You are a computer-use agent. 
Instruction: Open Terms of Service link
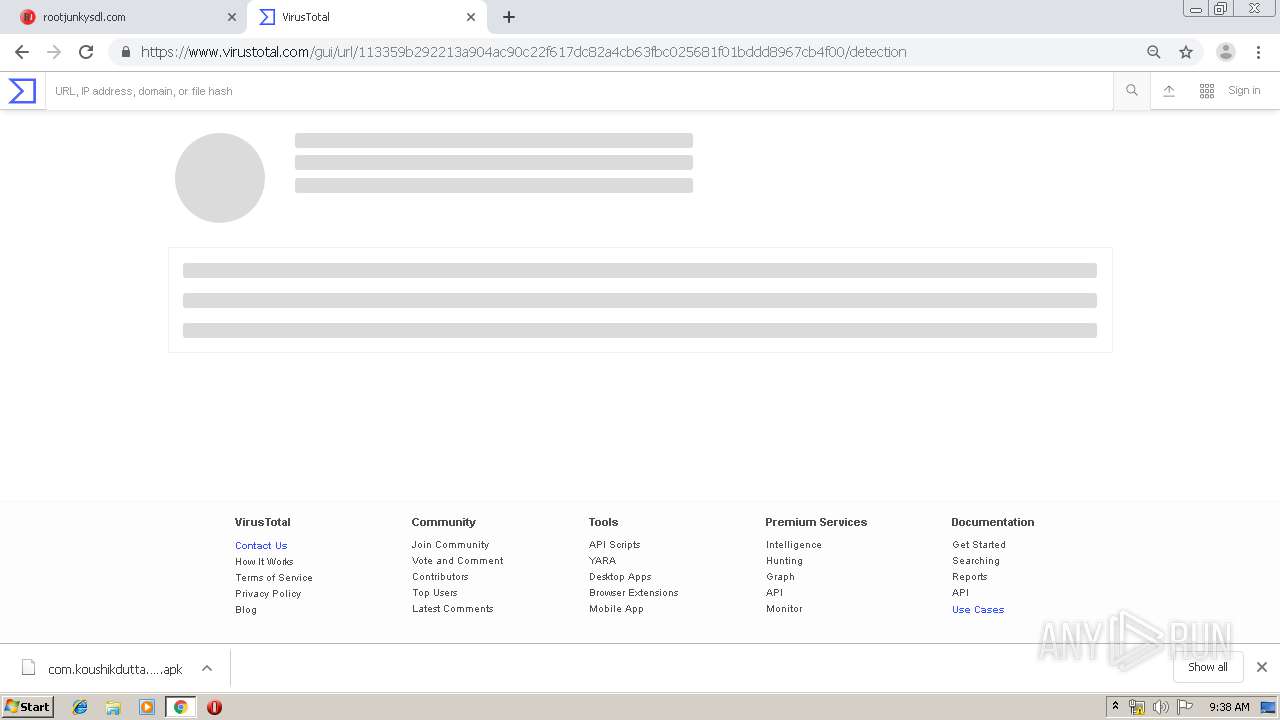274,578
